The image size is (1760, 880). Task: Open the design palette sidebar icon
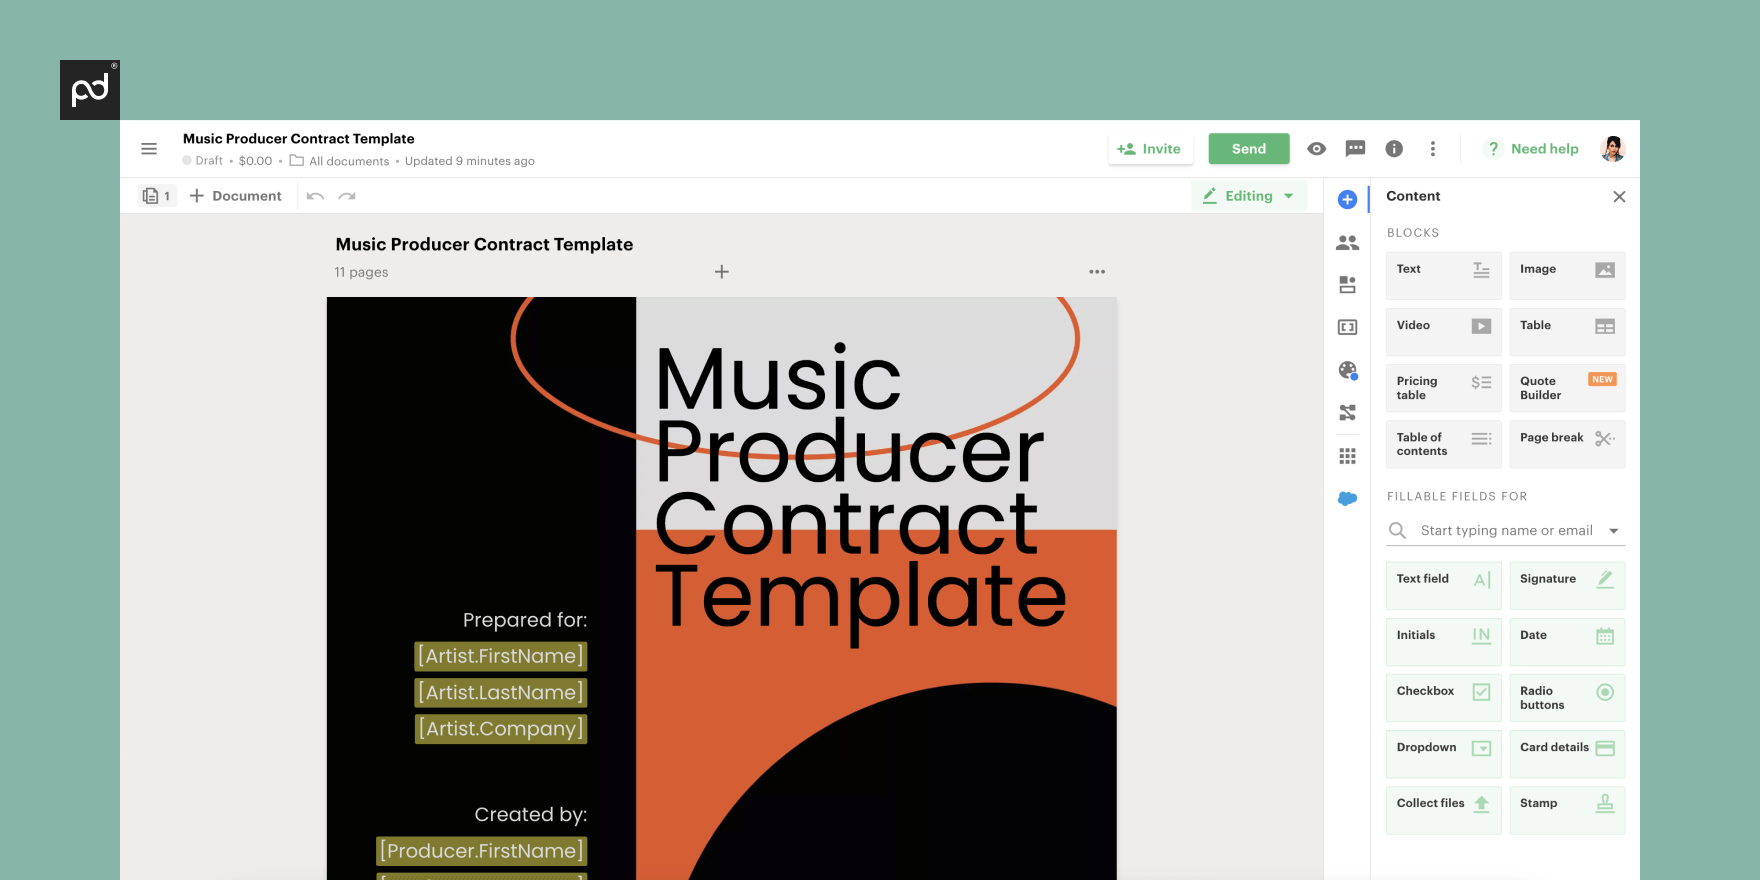pos(1347,371)
